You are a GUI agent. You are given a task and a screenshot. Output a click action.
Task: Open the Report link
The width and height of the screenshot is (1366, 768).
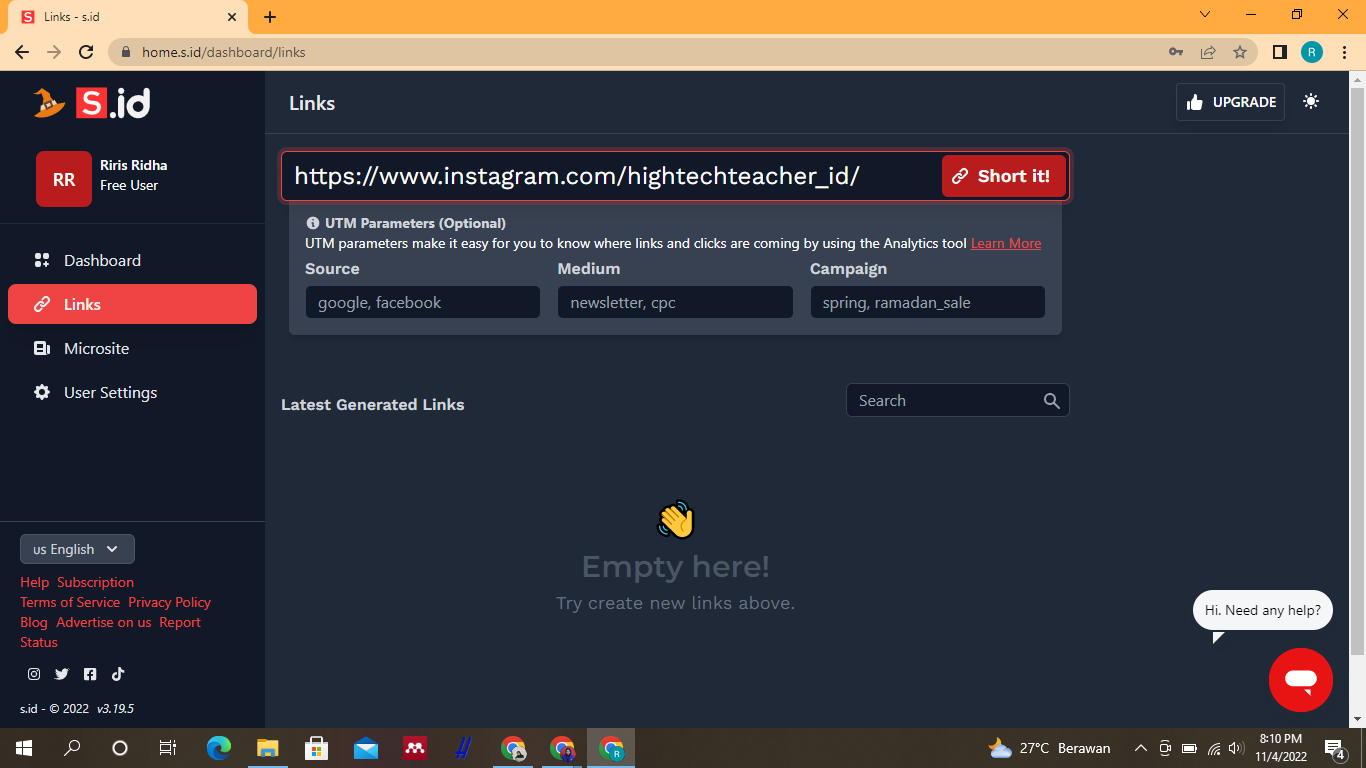(x=180, y=622)
